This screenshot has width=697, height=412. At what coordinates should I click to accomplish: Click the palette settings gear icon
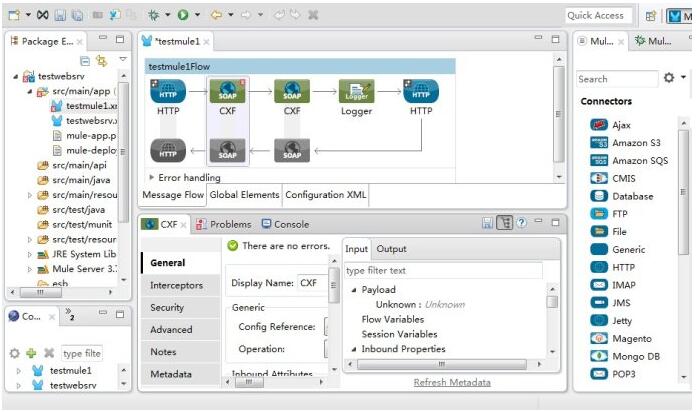[668, 78]
